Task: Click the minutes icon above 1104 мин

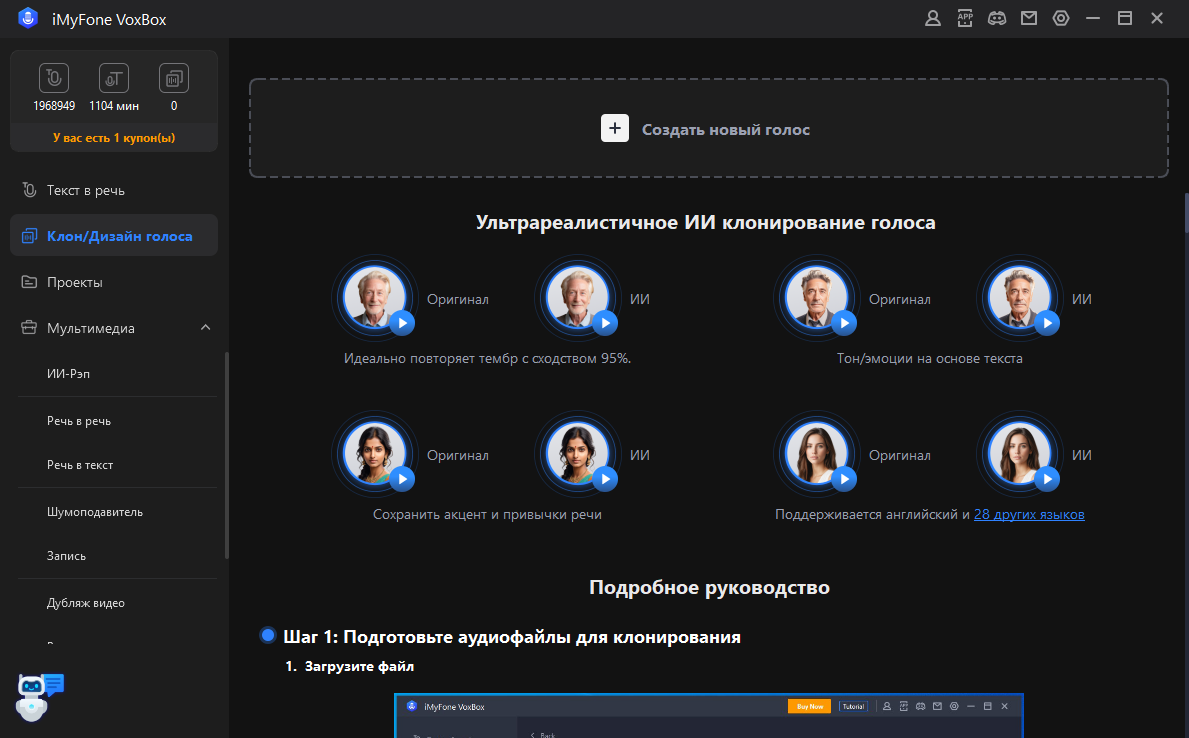Action: tap(114, 78)
